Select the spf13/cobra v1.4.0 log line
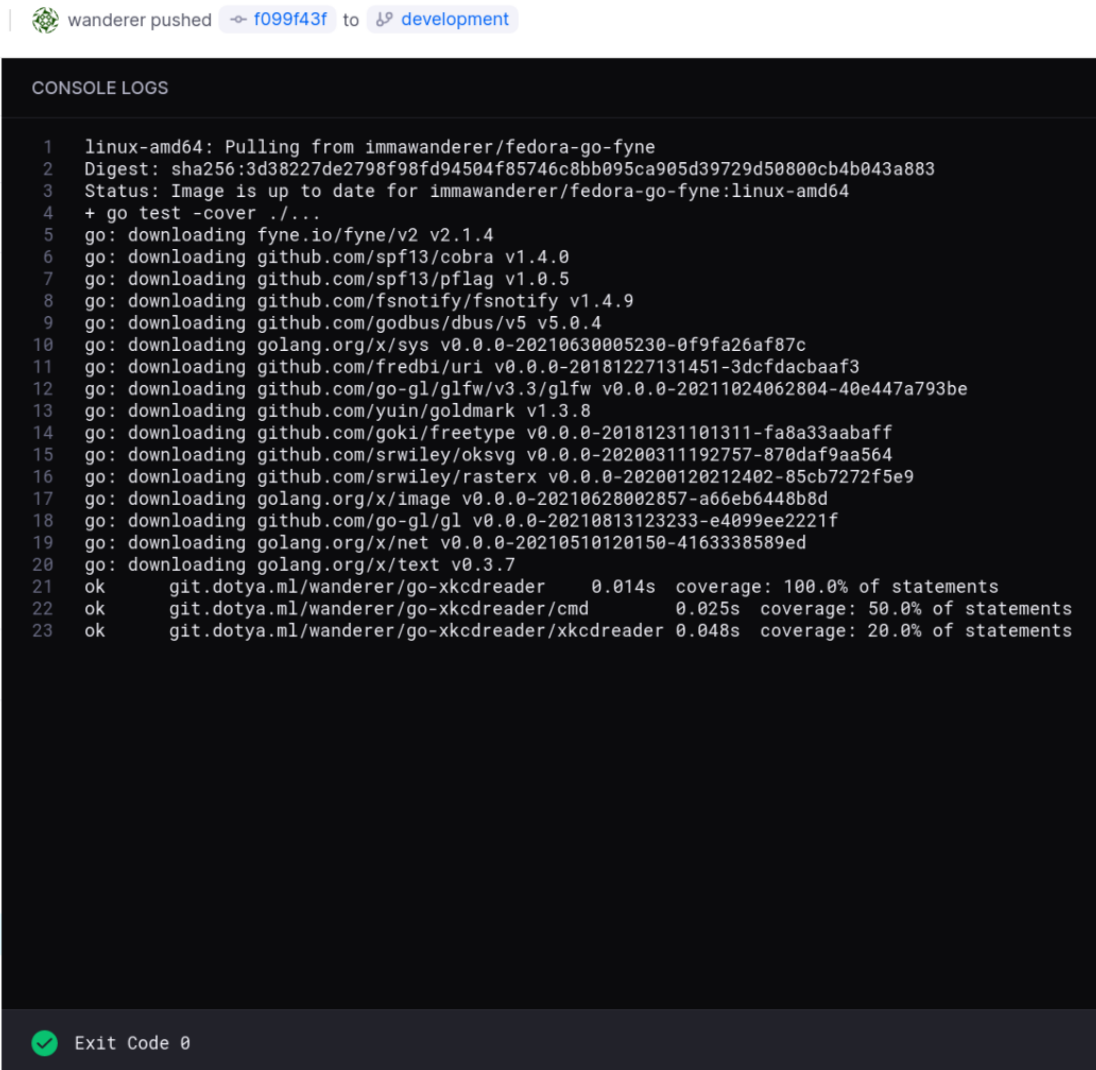The image size is (1096, 1070). [x=326, y=257]
